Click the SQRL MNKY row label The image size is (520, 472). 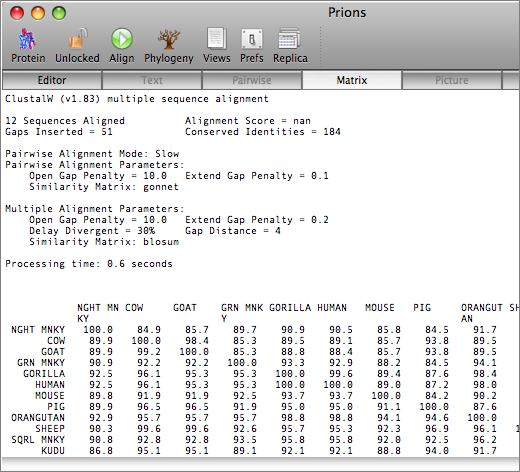coord(38,440)
